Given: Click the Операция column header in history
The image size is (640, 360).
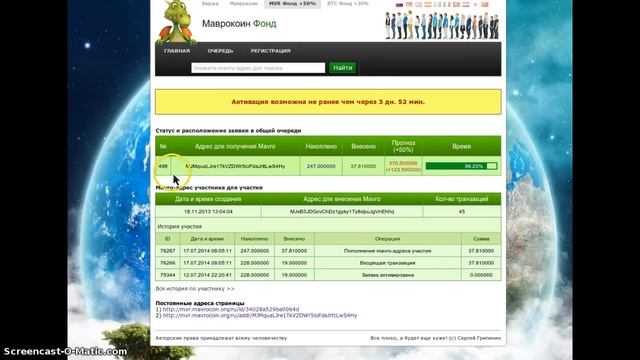Looking at the screenshot, I should coord(388,239).
